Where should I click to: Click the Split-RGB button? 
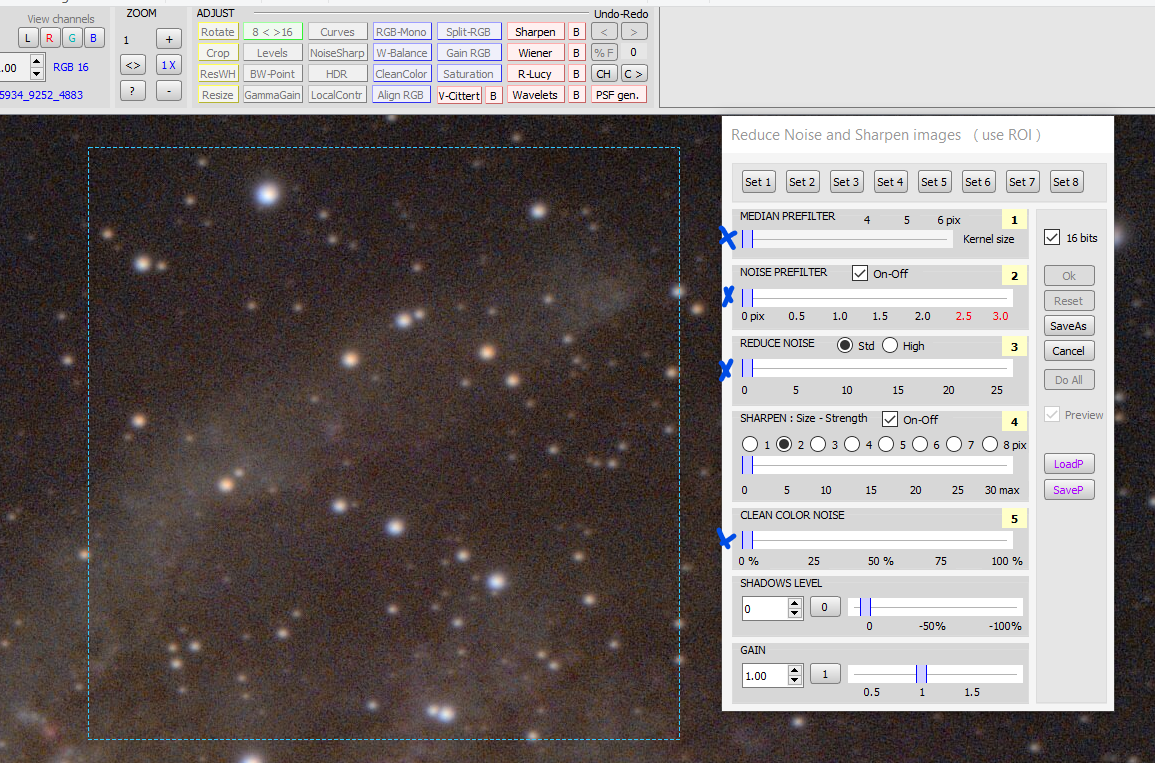(469, 32)
